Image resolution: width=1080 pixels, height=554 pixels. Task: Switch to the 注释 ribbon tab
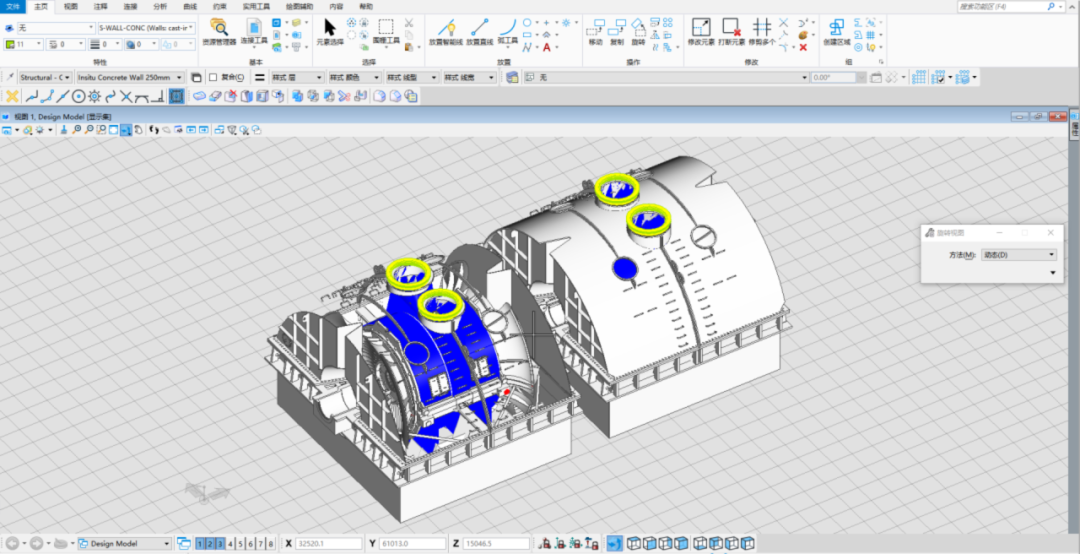[x=101, y=6]
